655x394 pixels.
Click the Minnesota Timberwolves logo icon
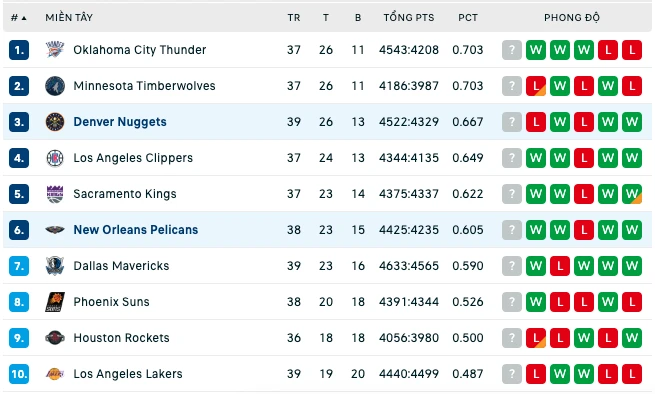point(55,86)
